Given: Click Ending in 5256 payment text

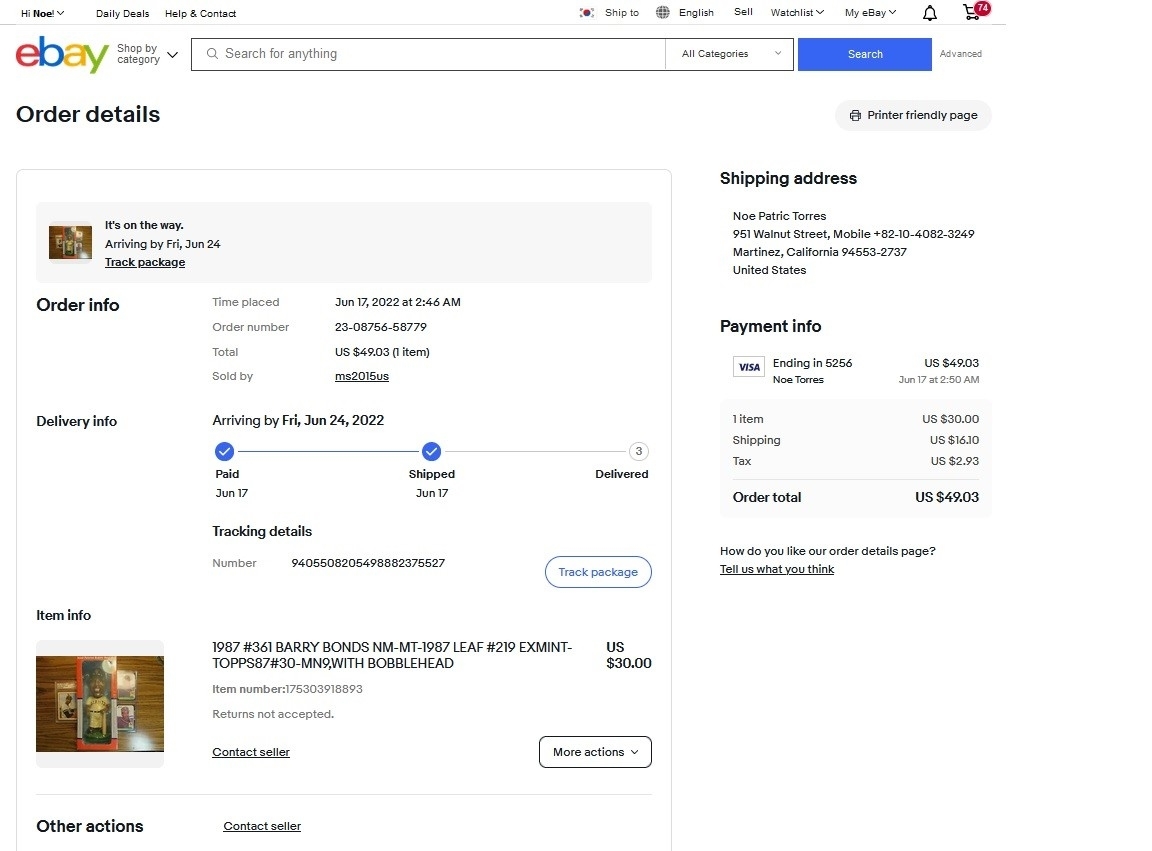Looking at the screenshot, I should pos(812,363).
